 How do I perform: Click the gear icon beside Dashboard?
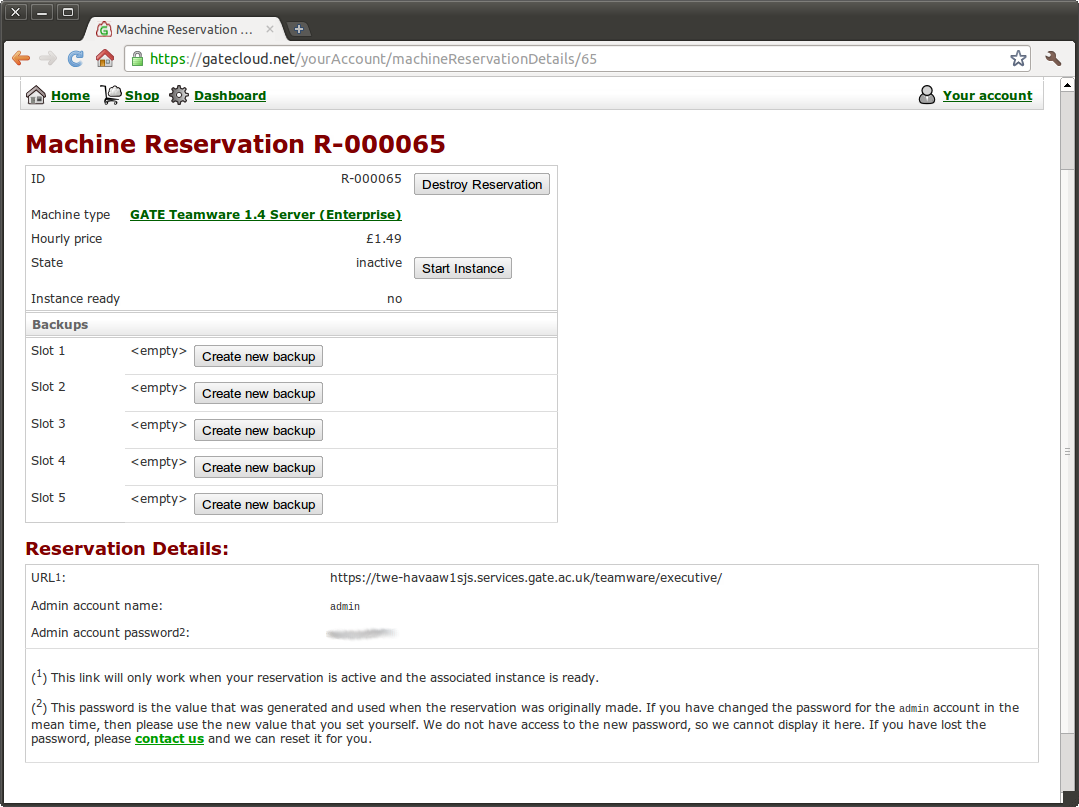[x=179, y=95]
